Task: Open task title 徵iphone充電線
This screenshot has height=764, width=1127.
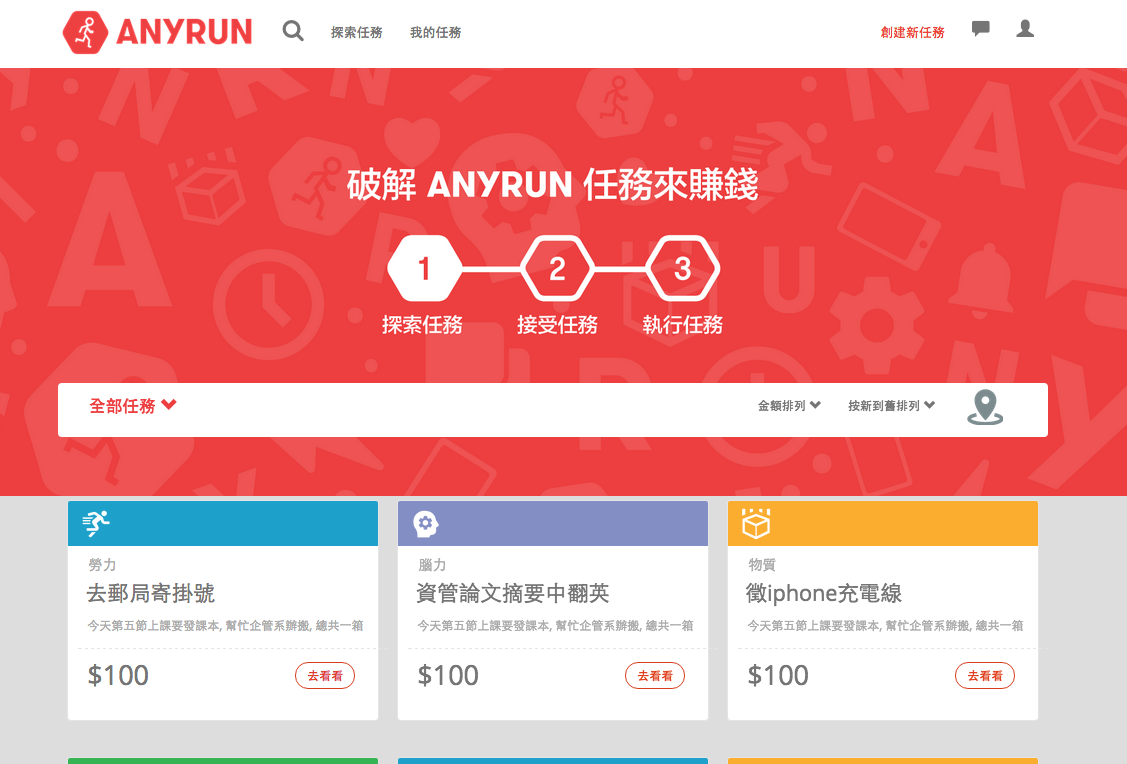Action: coord(824,594)
